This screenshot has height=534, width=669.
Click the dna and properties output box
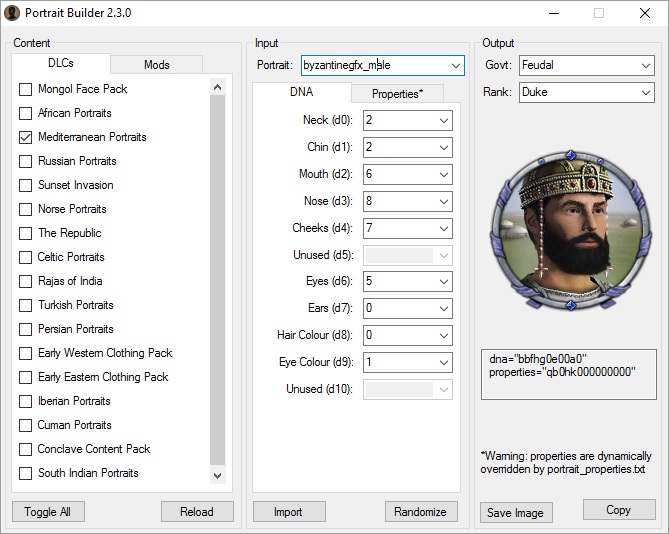(569, 374)
